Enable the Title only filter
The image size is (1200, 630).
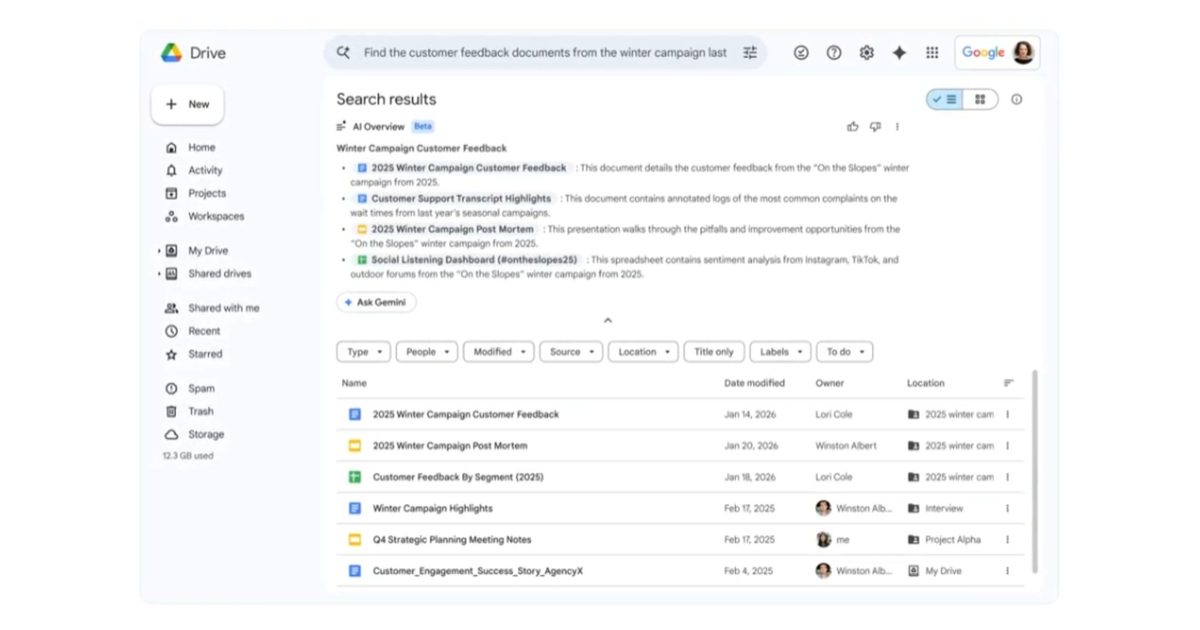tap(713, 351)
